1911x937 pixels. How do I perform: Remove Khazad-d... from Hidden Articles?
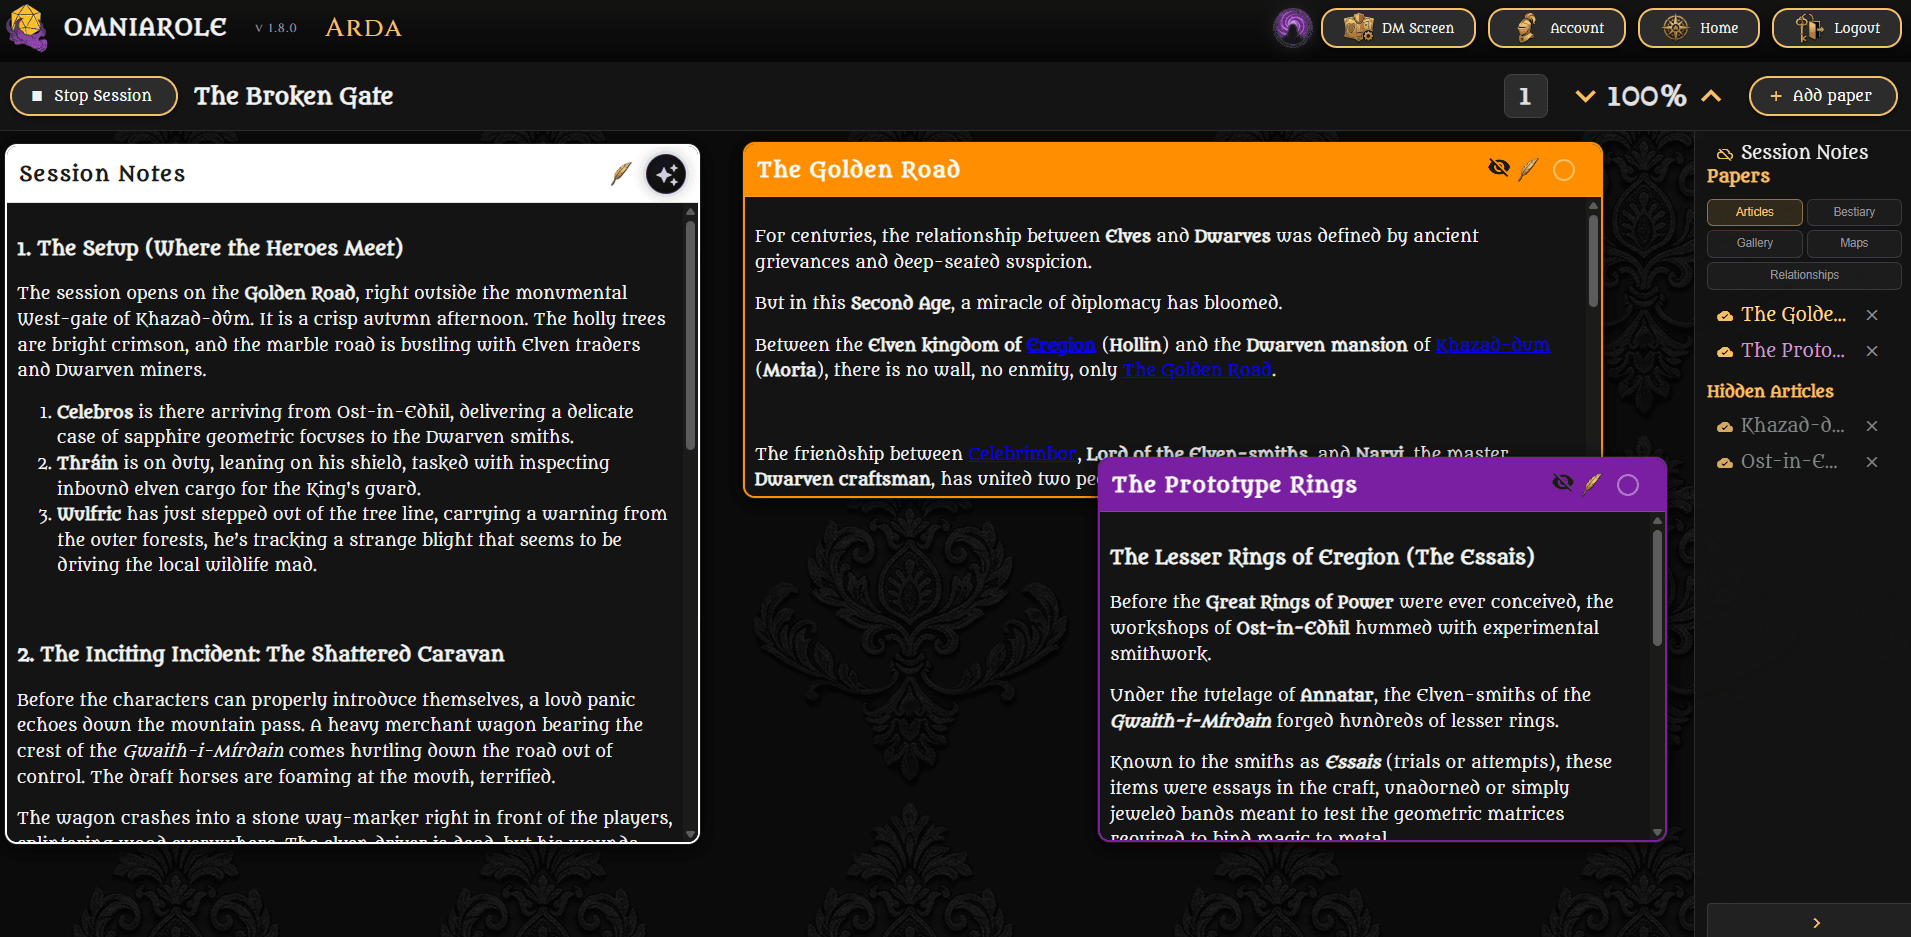pos(1872,426)
